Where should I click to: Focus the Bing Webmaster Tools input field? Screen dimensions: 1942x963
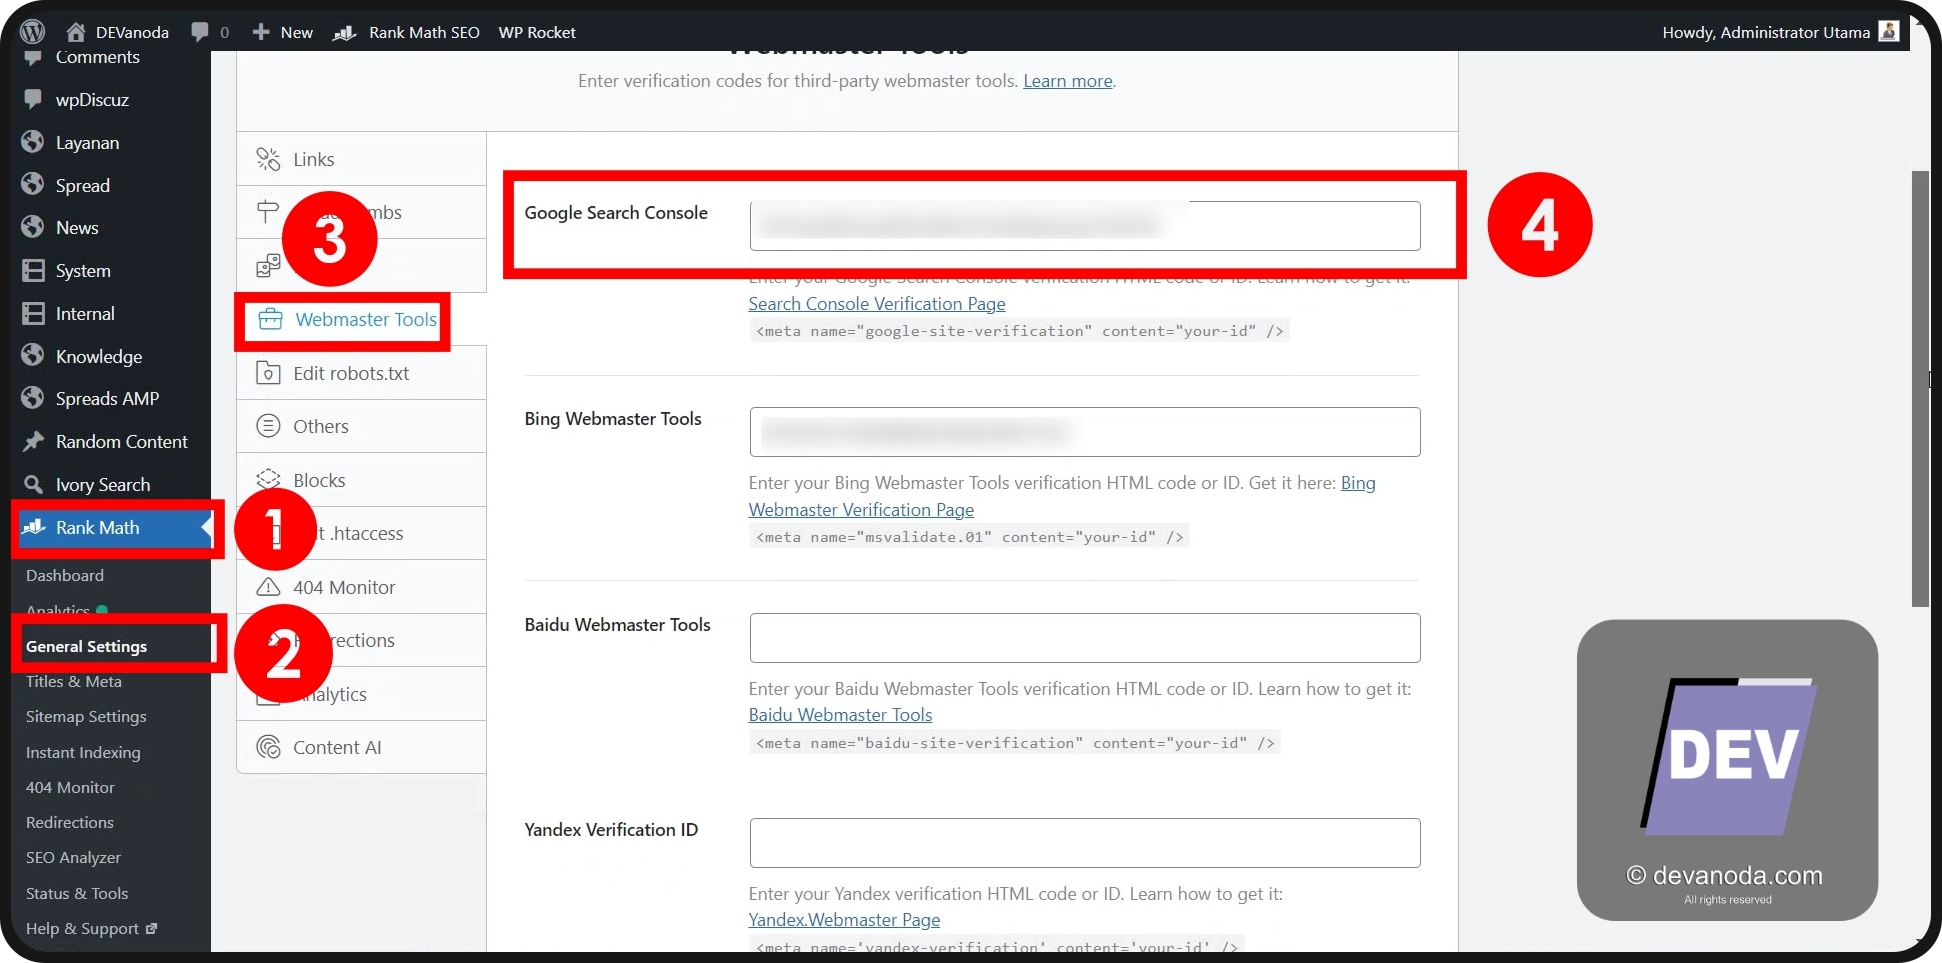tap(1085, 432)
